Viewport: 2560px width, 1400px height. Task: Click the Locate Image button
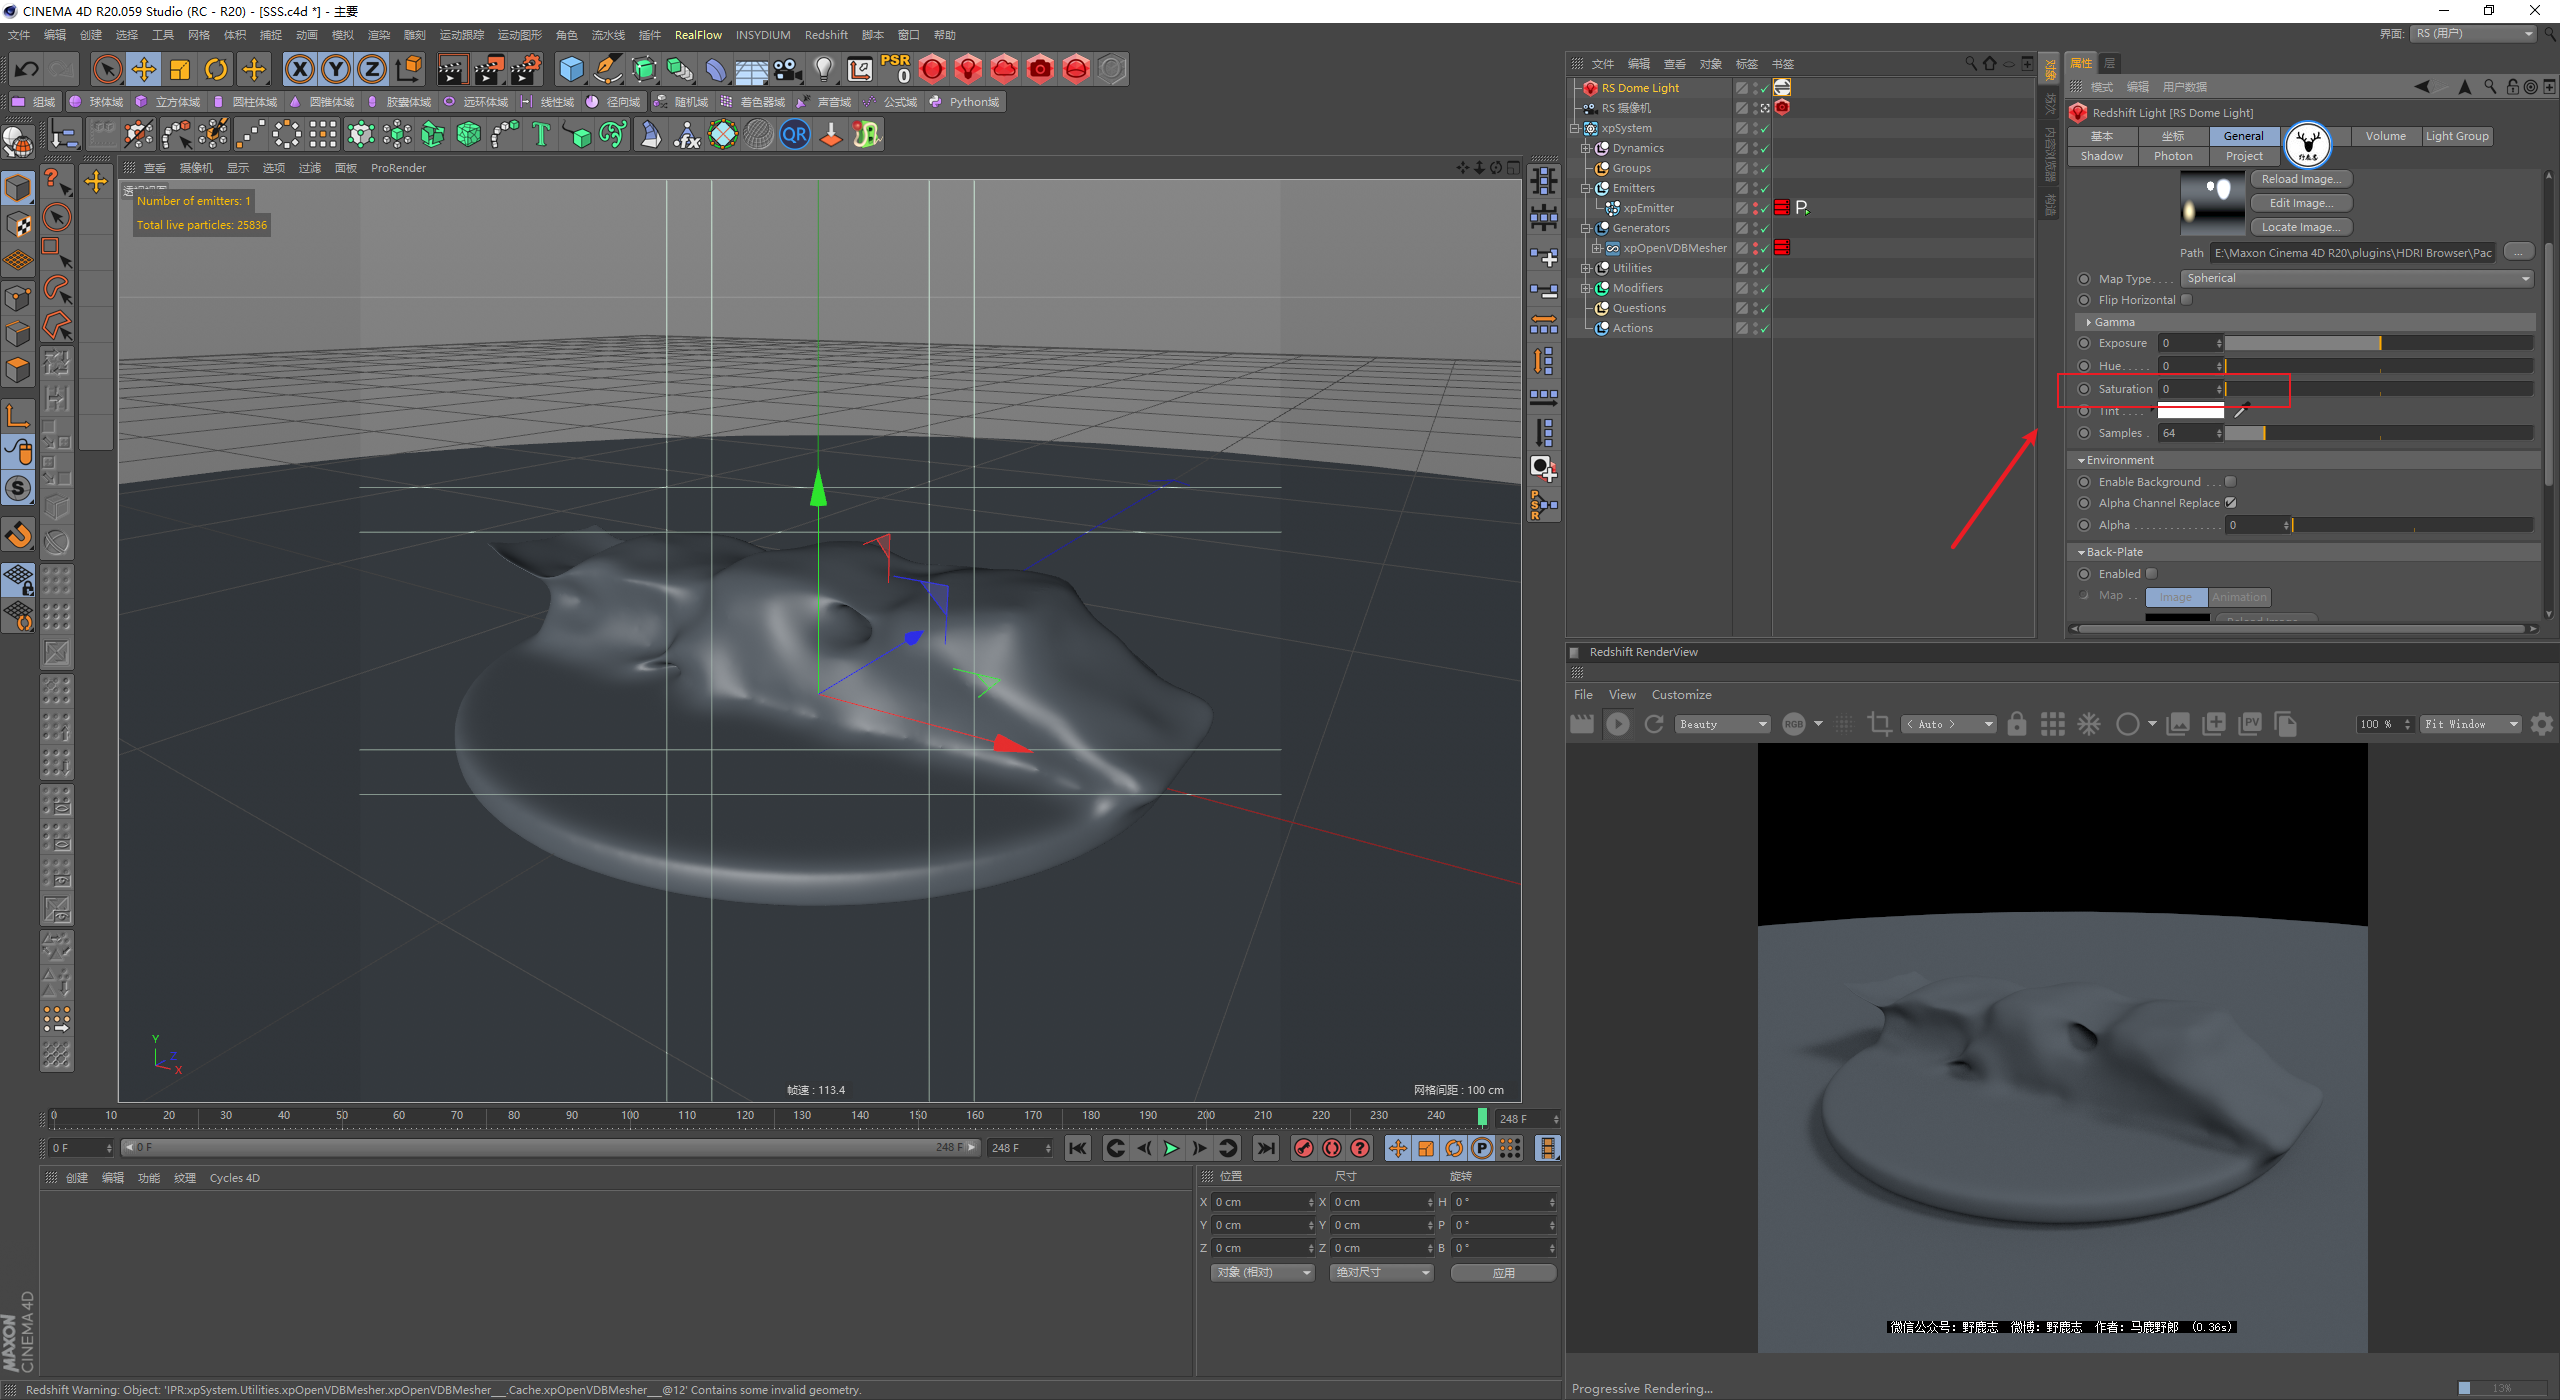pos(2299,227)
